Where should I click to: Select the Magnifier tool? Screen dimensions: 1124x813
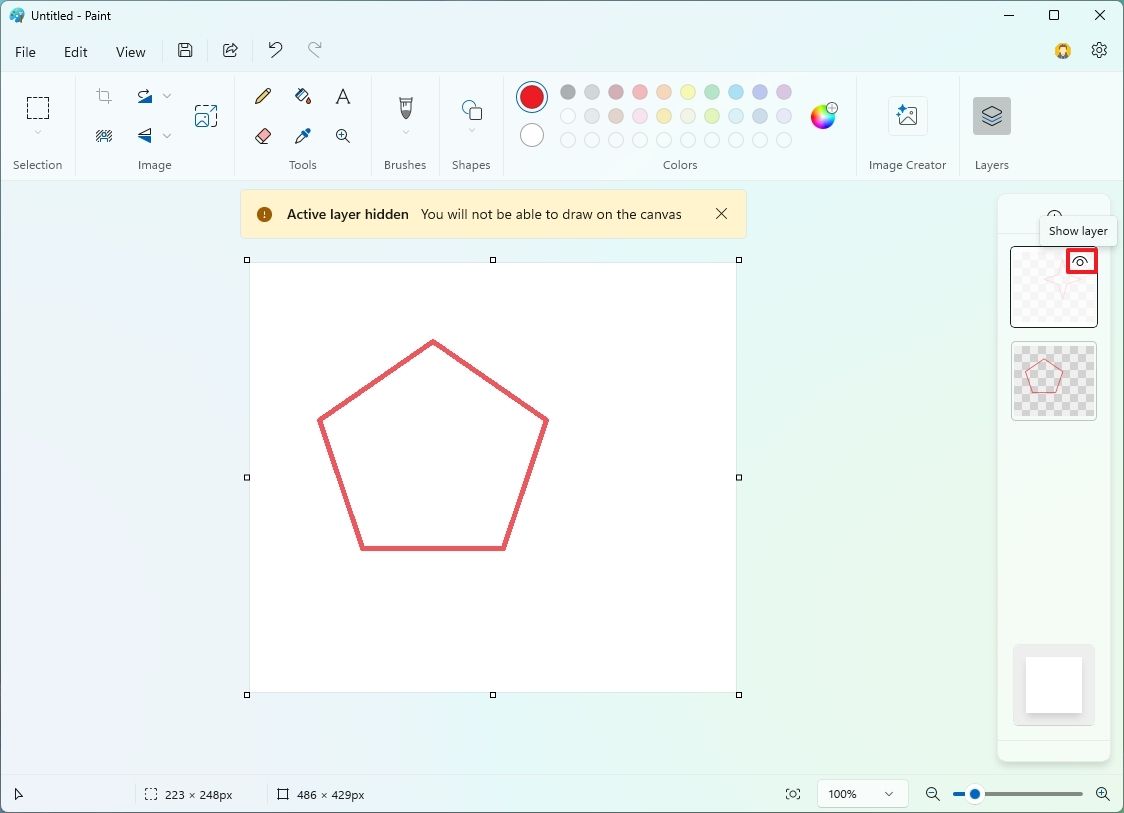click(342, 136)
